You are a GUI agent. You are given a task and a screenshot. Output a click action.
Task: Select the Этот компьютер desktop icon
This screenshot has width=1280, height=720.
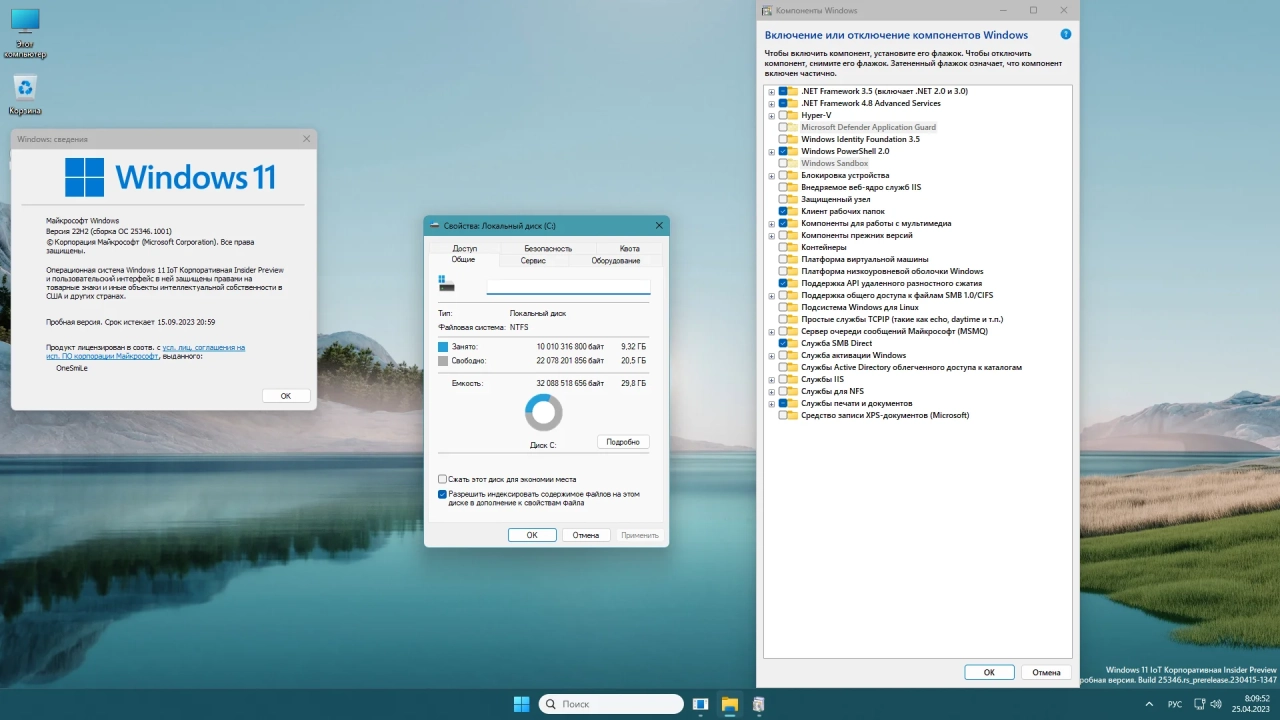[x=25, y=33]
